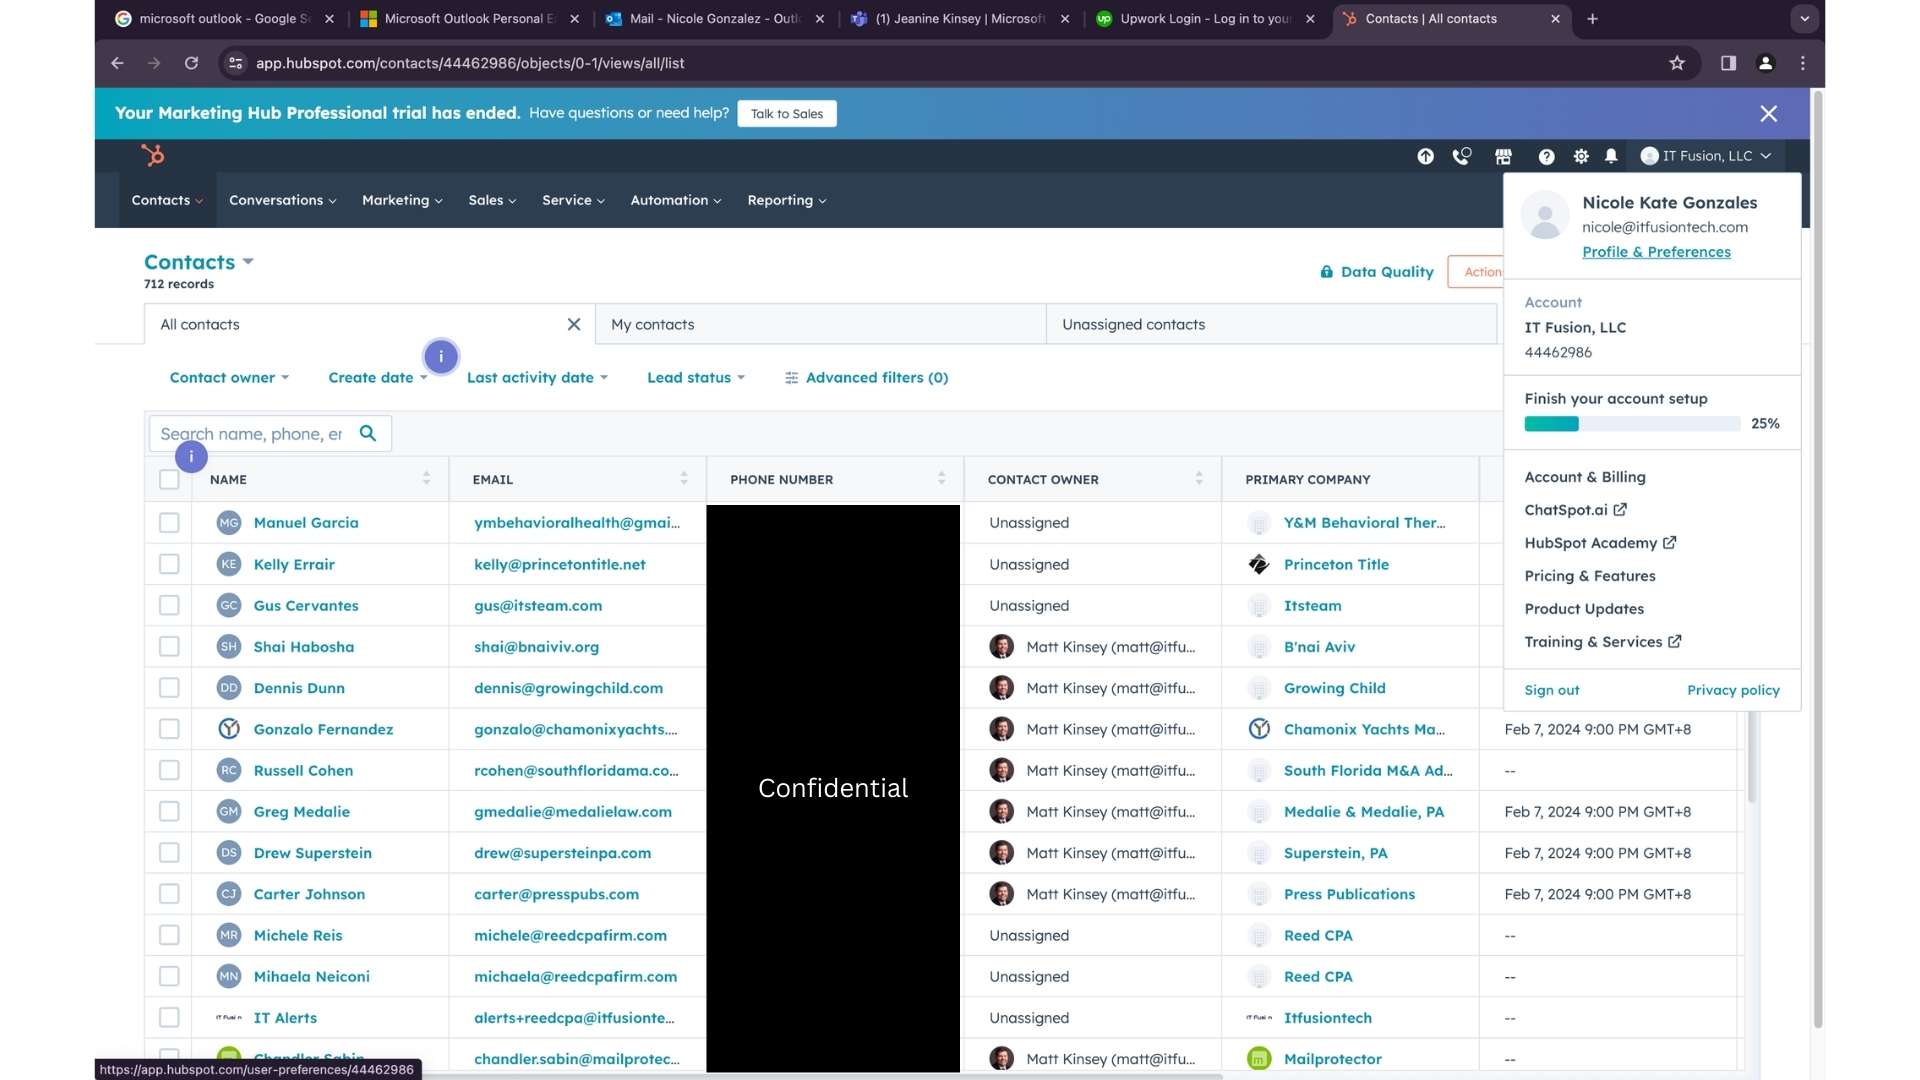
Task: Expand the Marketing navigation menu
Action: click(402, 200)
